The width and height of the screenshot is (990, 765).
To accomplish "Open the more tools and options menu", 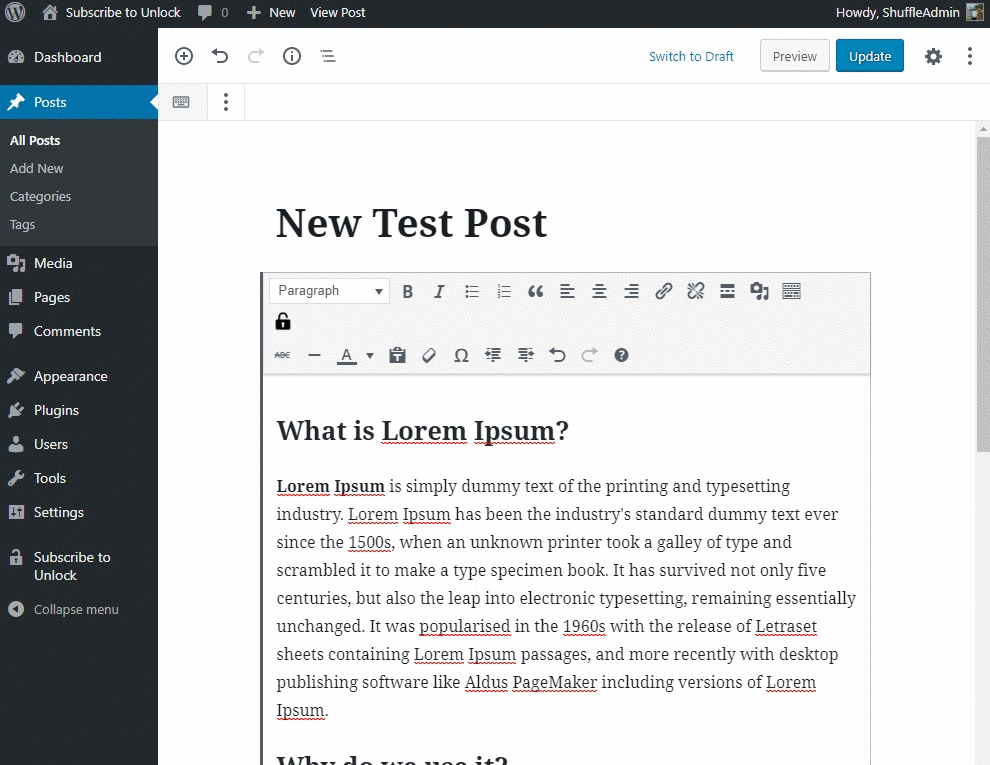I will pyautogui.click(x=970, y=56).
